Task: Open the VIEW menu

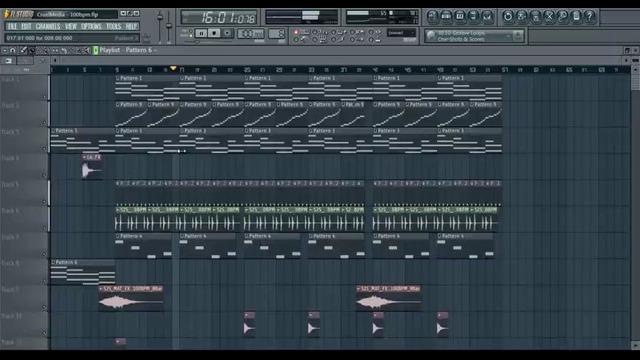Action: (x=71, y=27)
